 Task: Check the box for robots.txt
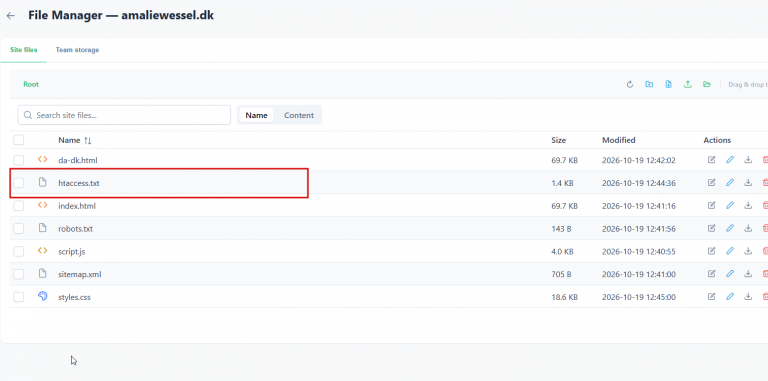(x=19, y=229)
